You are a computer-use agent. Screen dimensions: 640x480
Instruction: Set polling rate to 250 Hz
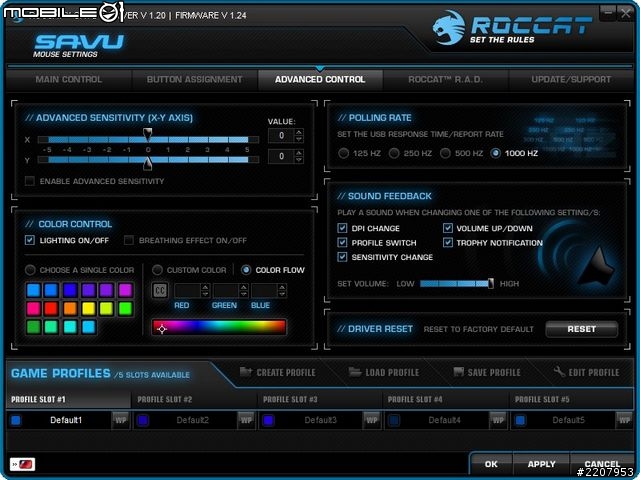[394, 153]
